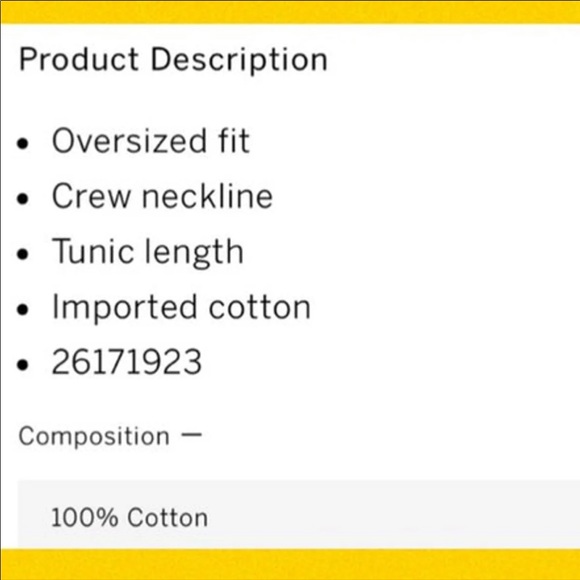Click the 100% Cotton composition text
This screenshot has width=580, height=580.
[129, 517]
